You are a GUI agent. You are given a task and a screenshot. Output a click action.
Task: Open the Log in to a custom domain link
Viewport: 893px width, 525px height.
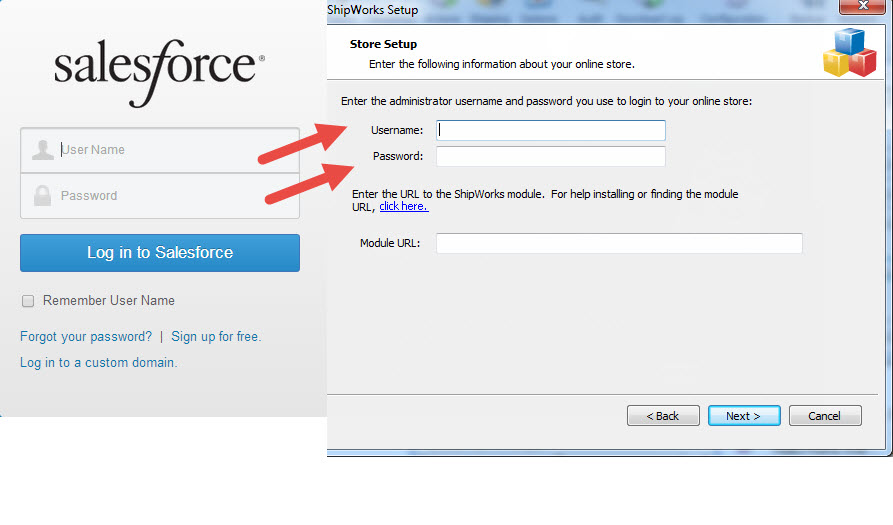point(99,363)
